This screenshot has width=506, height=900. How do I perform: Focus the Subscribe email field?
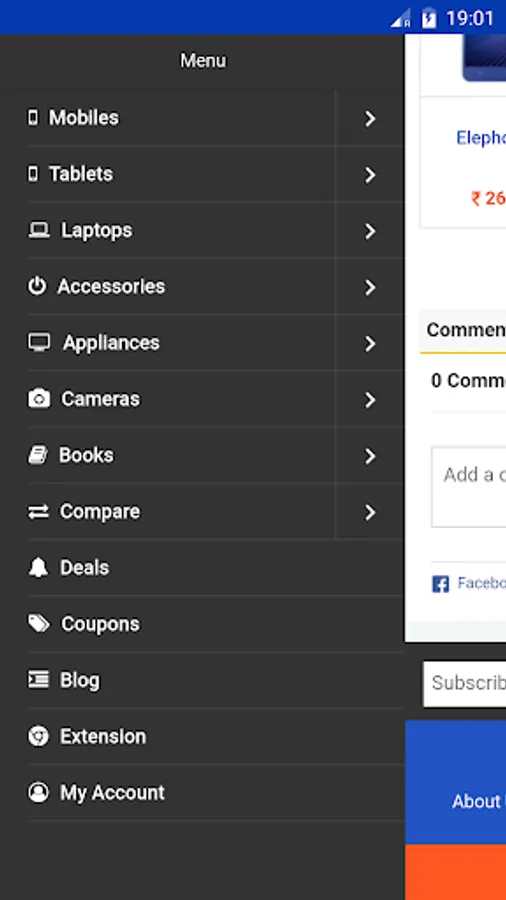click(x=465, y=684)
